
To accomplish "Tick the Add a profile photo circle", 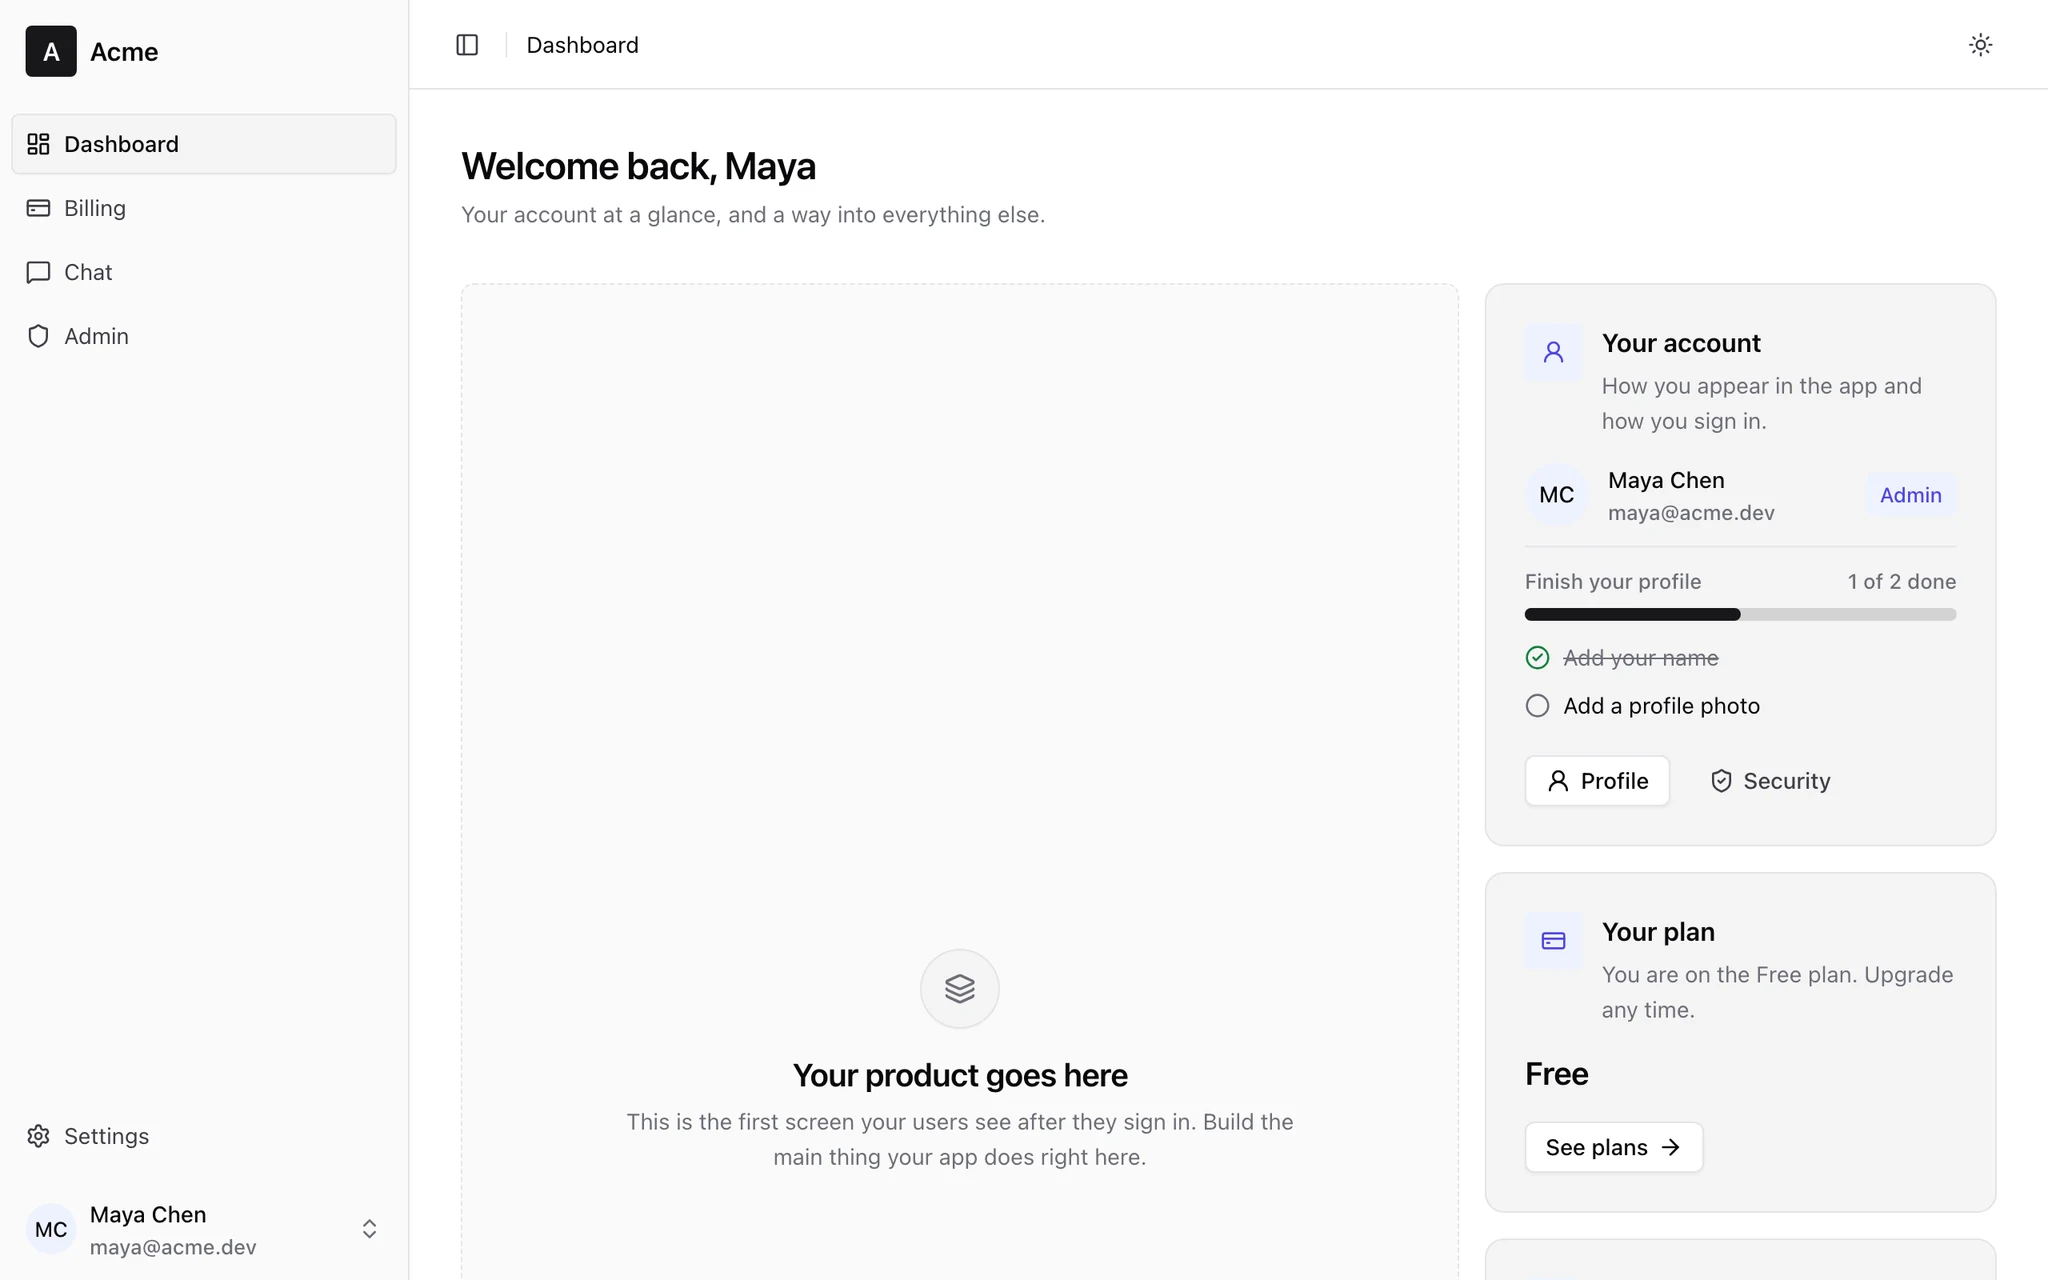I will pyautogui.click(x=1537, y=706).
